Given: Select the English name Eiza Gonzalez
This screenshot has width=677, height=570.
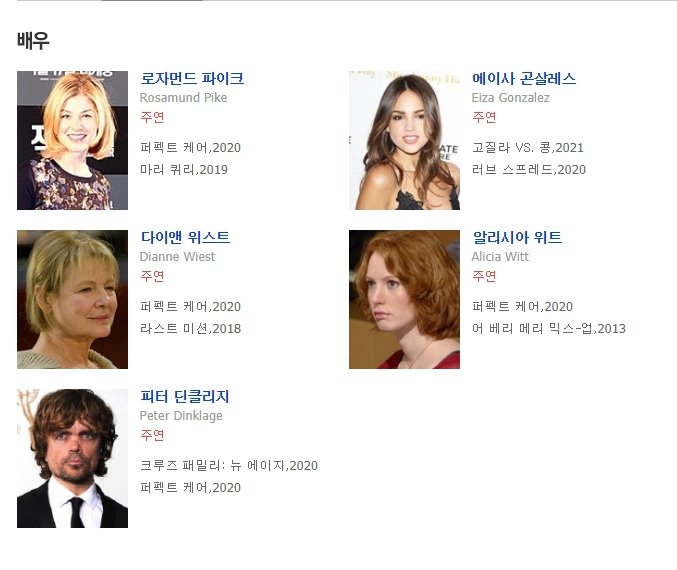Looking at the screenshot, I should point(511,98).
